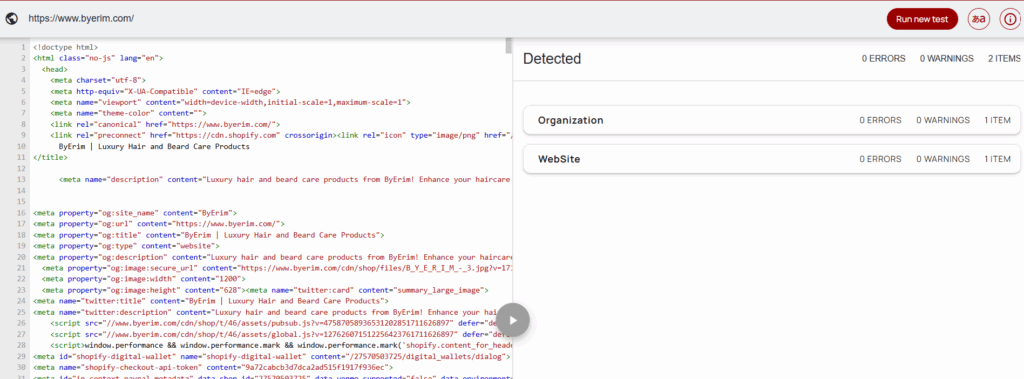Click the twitter:title meta tag line
This screenshot has width=1024, height=379.
(210, 301)
